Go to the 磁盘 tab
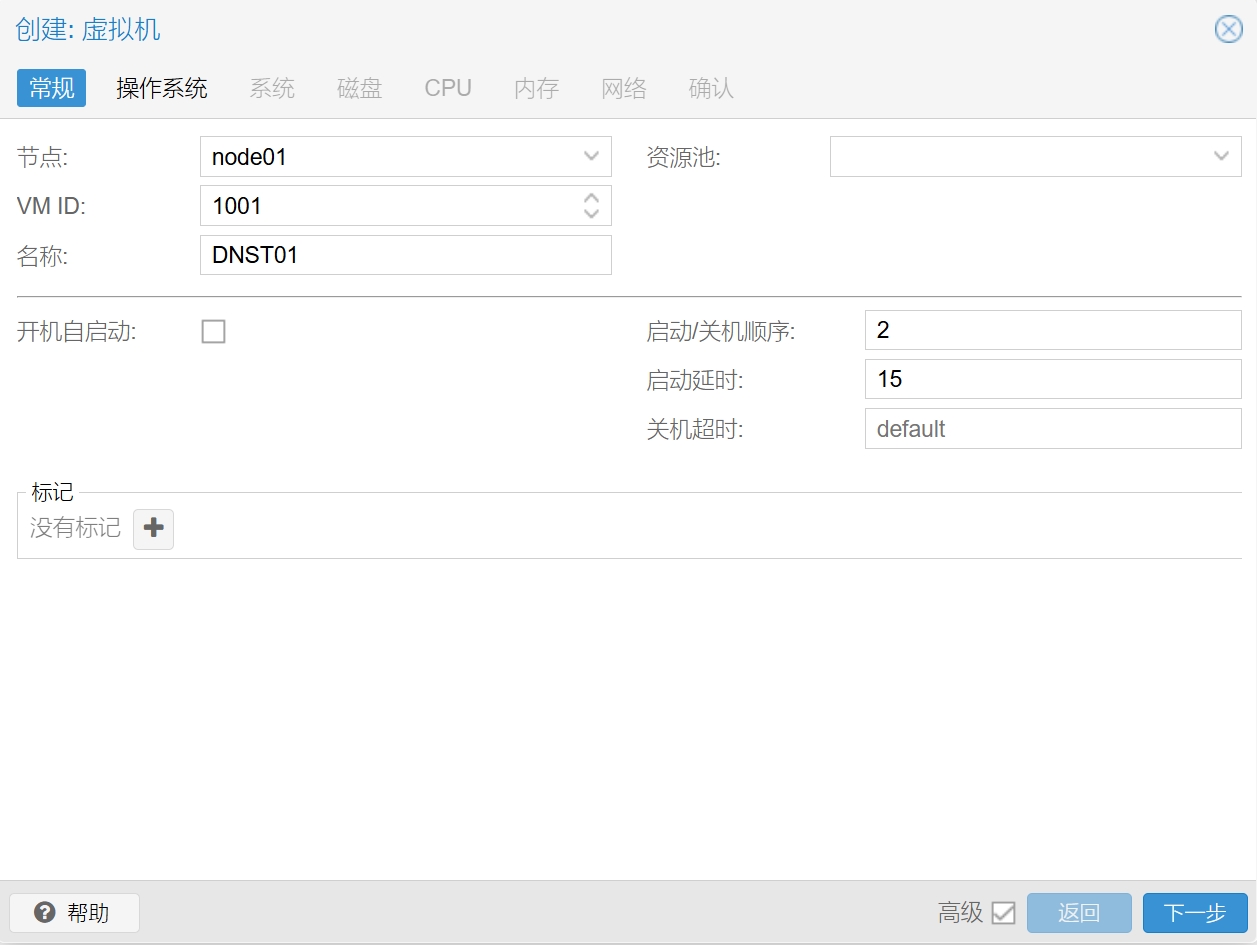 click(360, 88)
